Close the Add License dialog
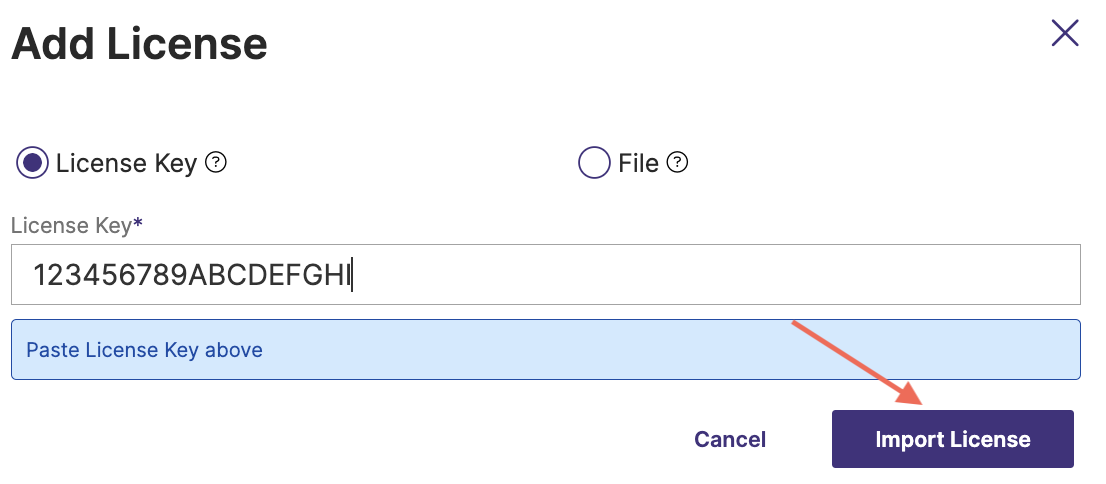1106x484 pixels. 1065,33
